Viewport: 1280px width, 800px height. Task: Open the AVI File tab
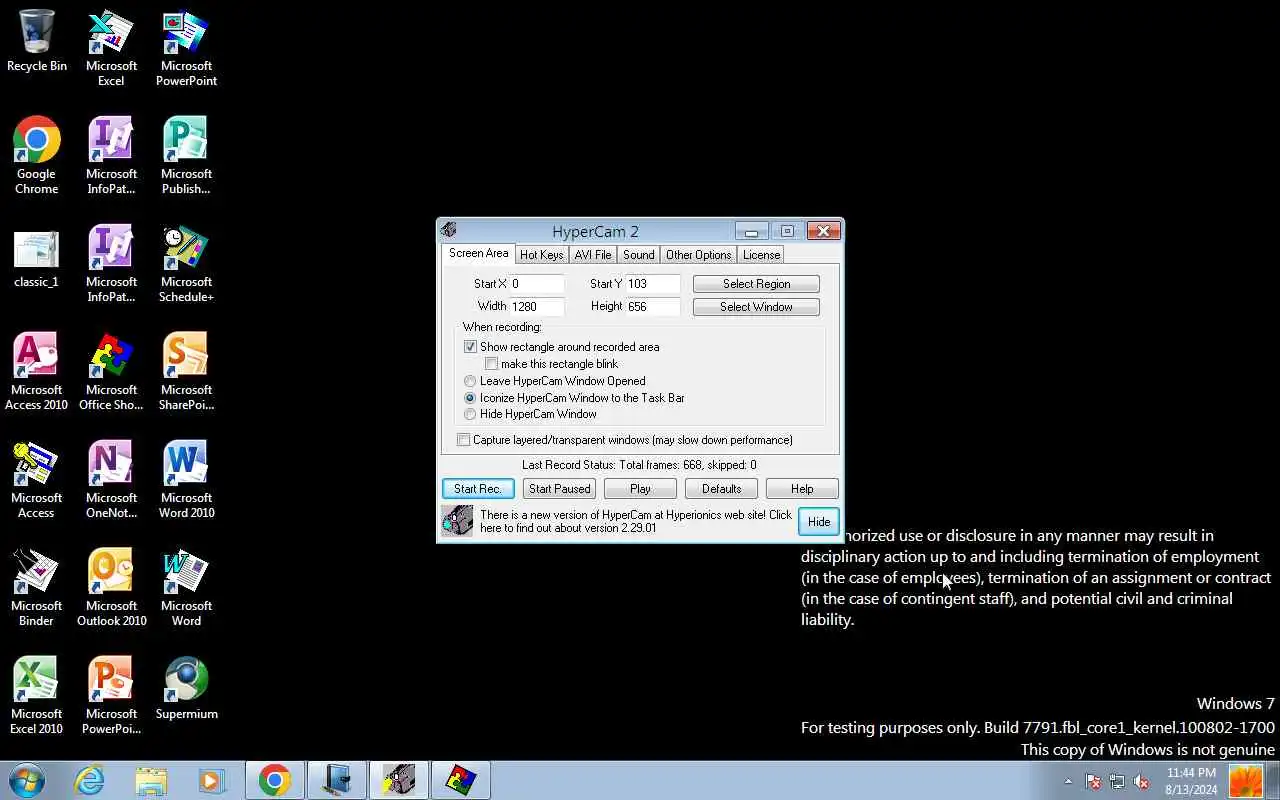click(592, 255)
